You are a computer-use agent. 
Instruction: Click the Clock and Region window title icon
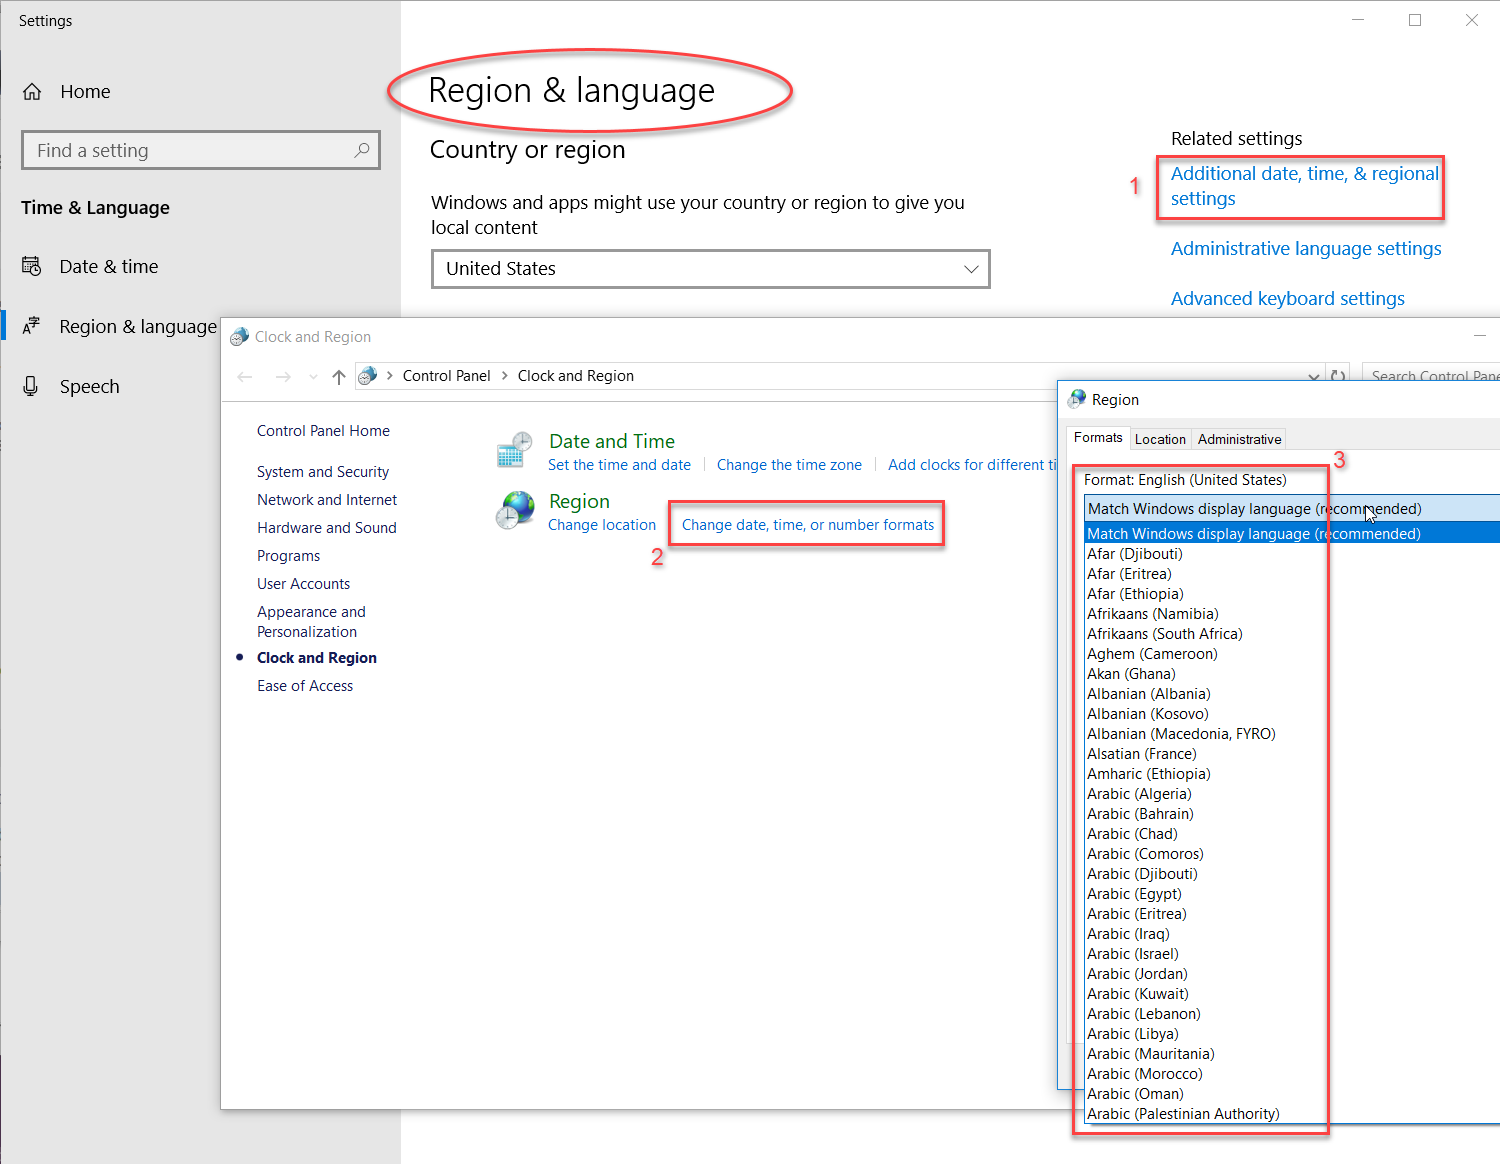tap(239, 337)
